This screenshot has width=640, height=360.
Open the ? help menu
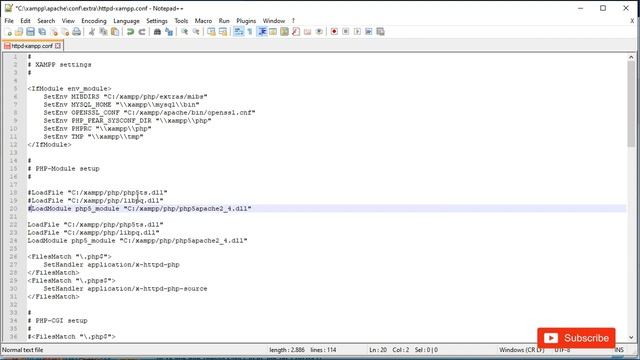click(x=293, y=21)
